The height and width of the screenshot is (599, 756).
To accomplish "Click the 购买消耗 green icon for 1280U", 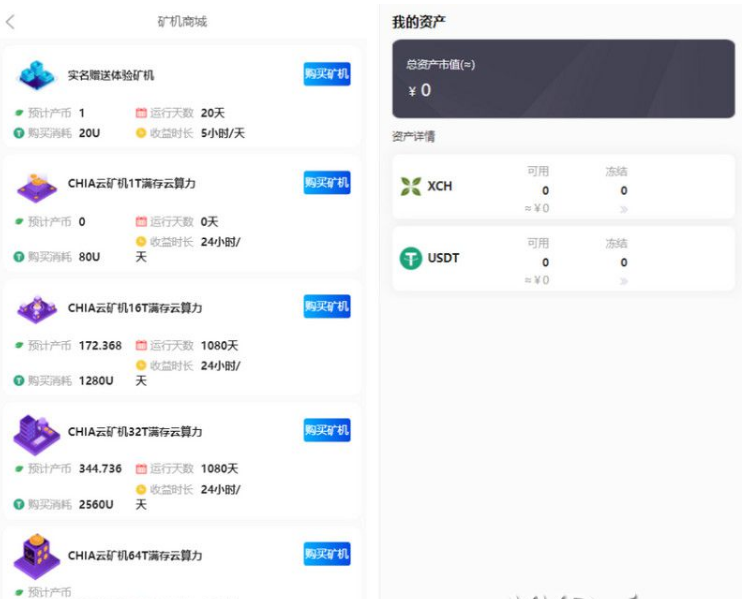I will coord(19,380).
